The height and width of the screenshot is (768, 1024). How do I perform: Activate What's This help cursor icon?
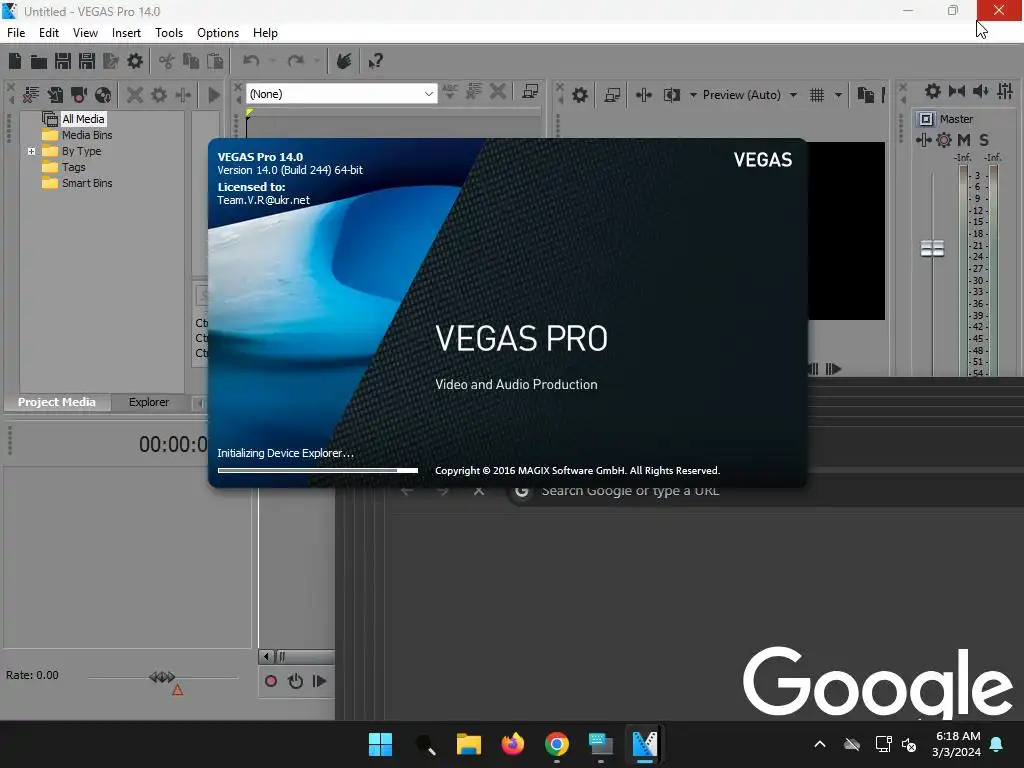[x=375, y=61]
